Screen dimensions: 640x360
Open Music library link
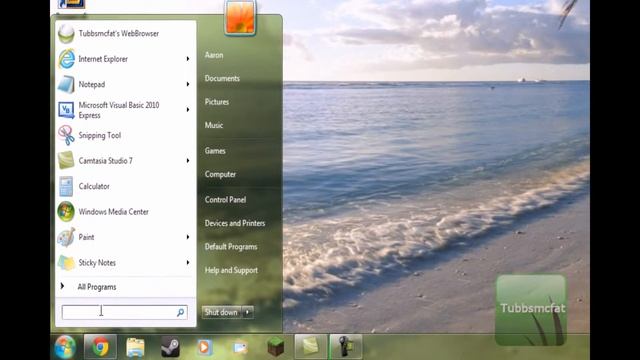pyautogui.click(x=214, y=125)
